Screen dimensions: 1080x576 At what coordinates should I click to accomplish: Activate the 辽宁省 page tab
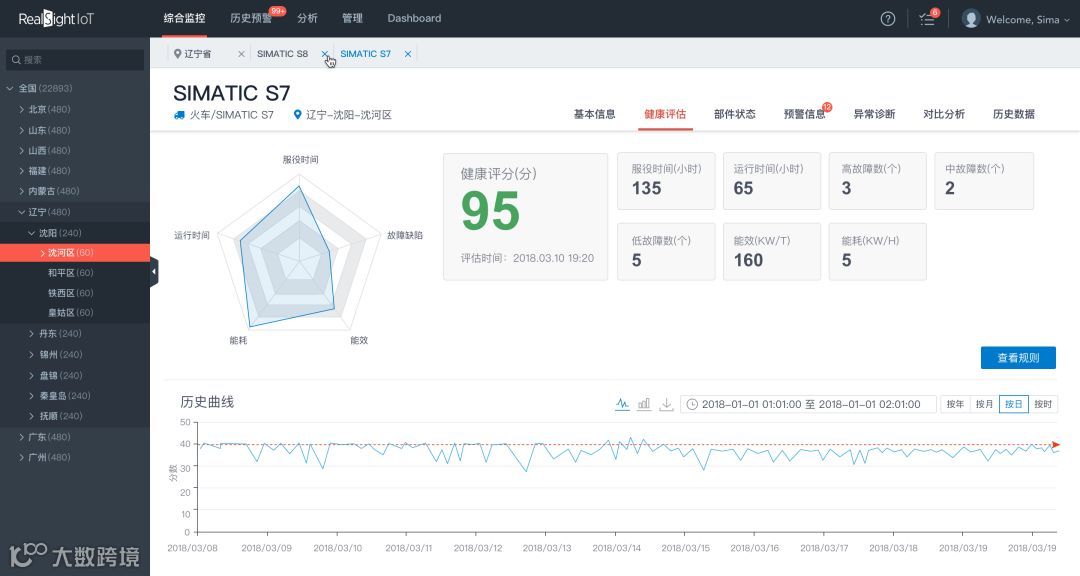coord(198,54)
